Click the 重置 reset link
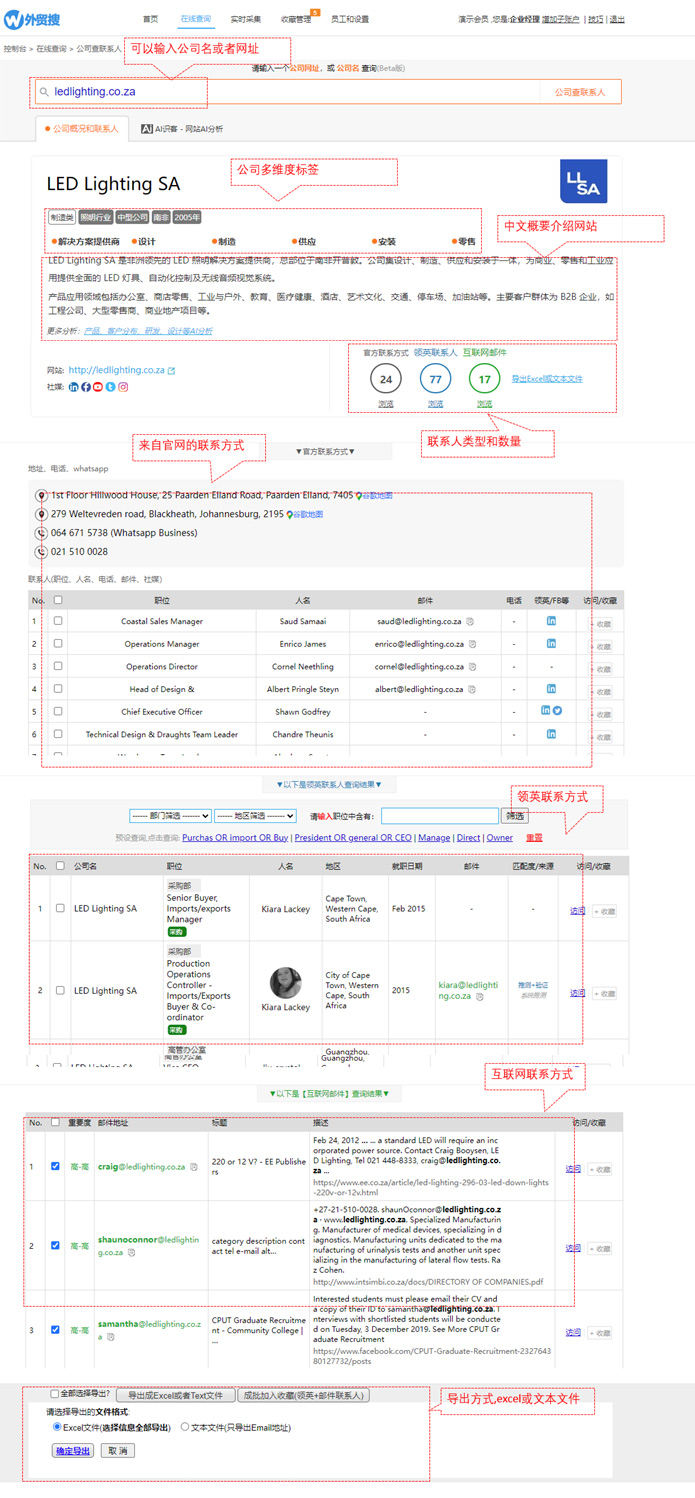The image size is (695, 1498). tap(534, 838)
